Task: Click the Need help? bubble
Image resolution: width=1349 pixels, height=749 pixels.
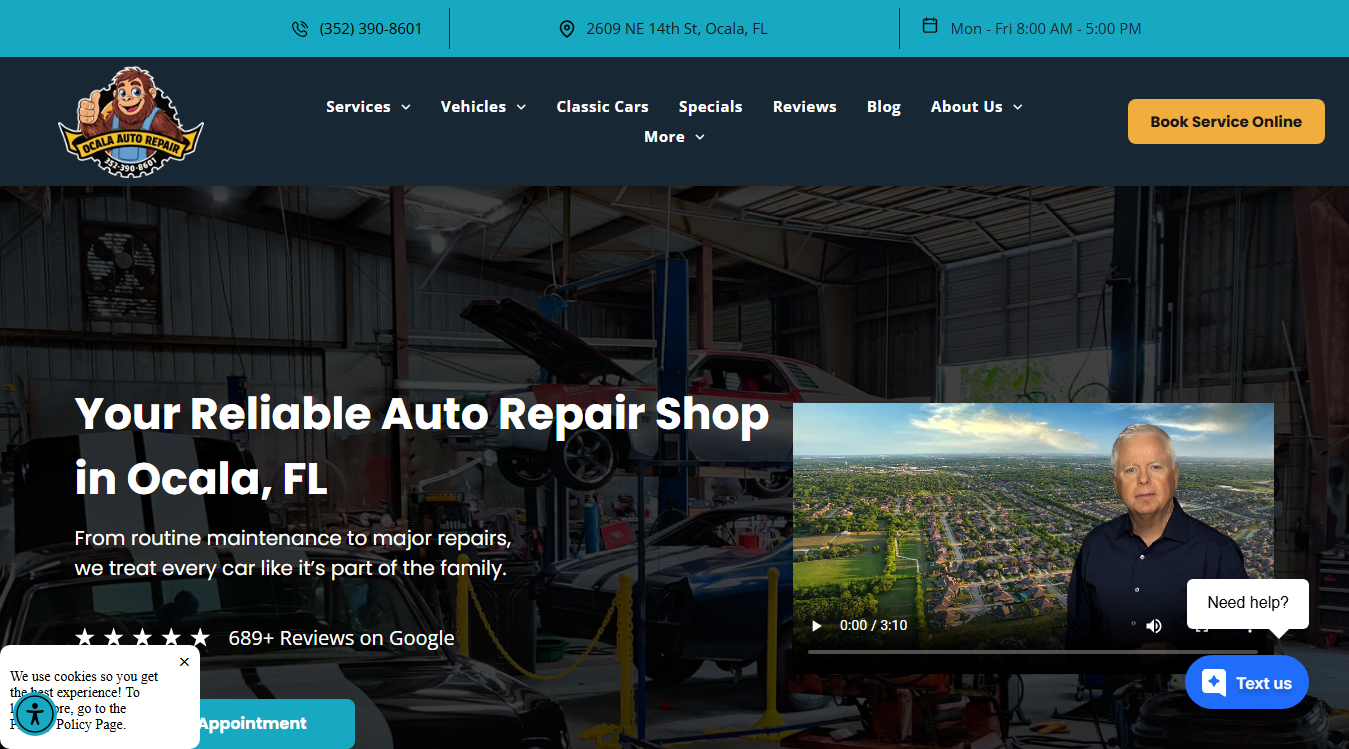Action: pos(1248,603)
